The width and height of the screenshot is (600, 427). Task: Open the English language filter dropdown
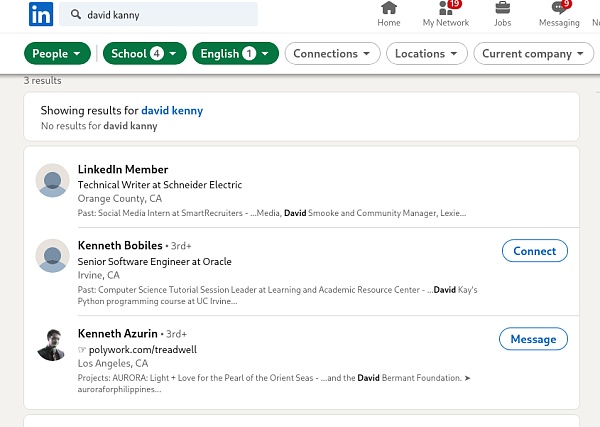pyautogui.click(x=236, y=54)
